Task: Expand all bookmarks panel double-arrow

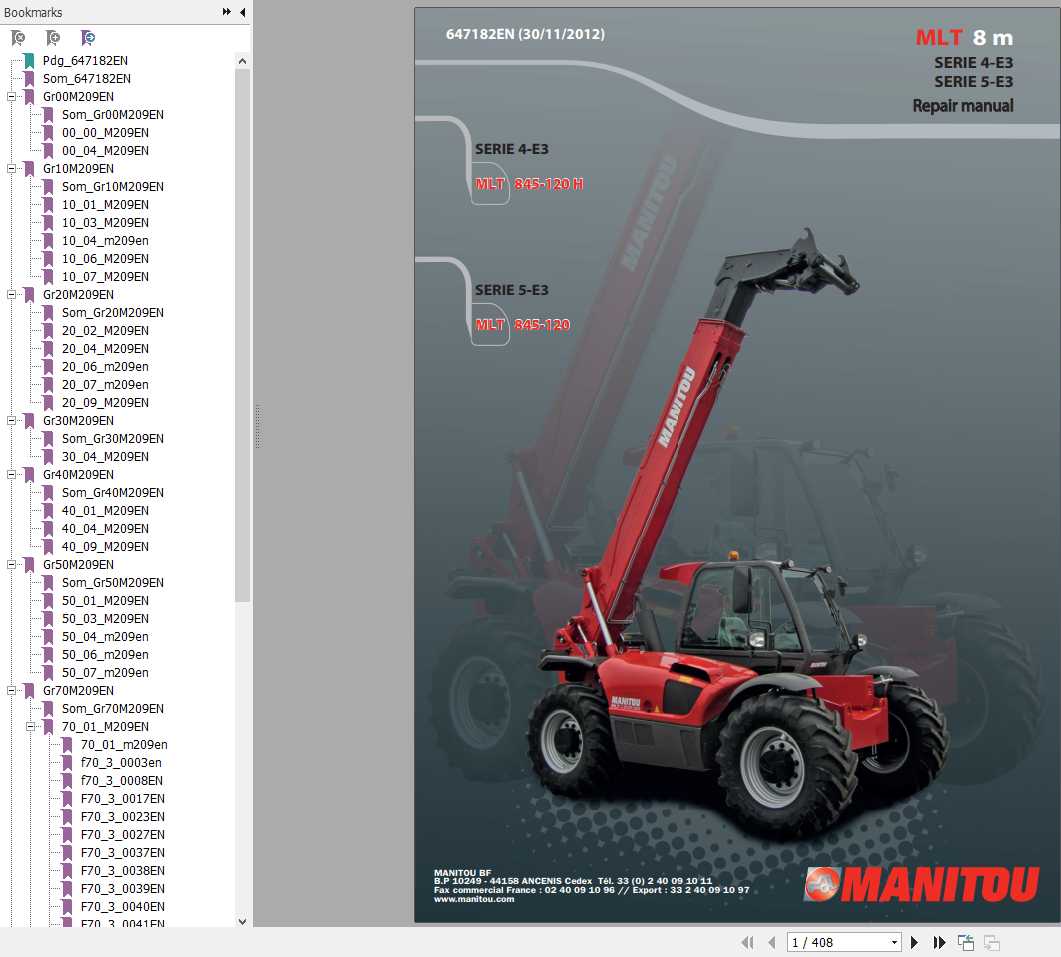Action: point(227,12)
